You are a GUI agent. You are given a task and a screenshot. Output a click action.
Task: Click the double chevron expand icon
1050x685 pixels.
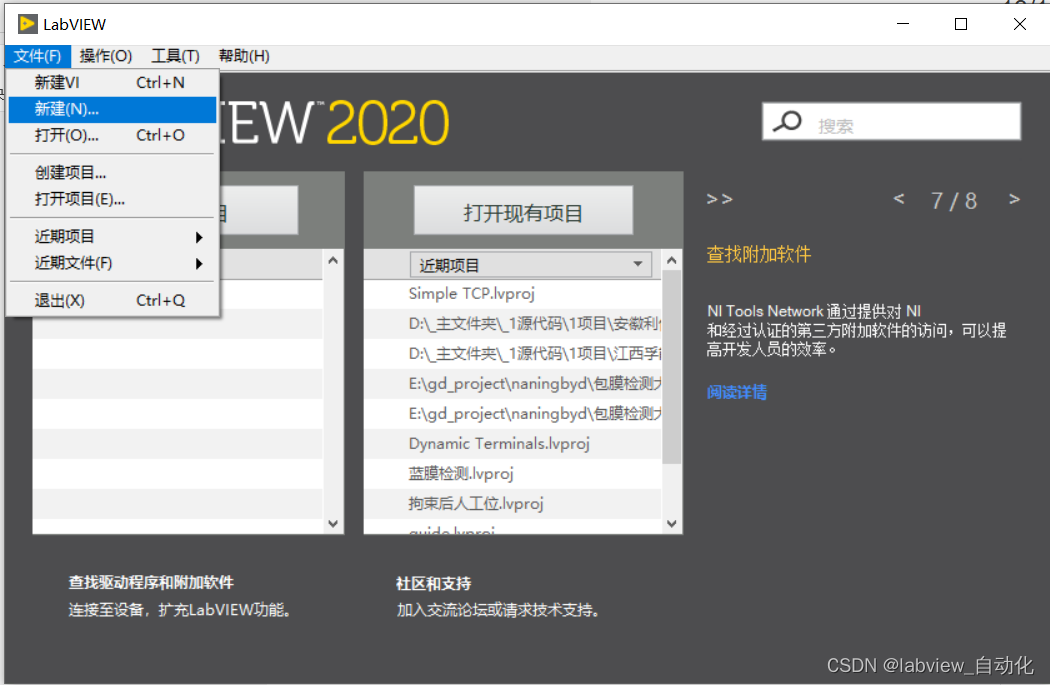(720, 199)
